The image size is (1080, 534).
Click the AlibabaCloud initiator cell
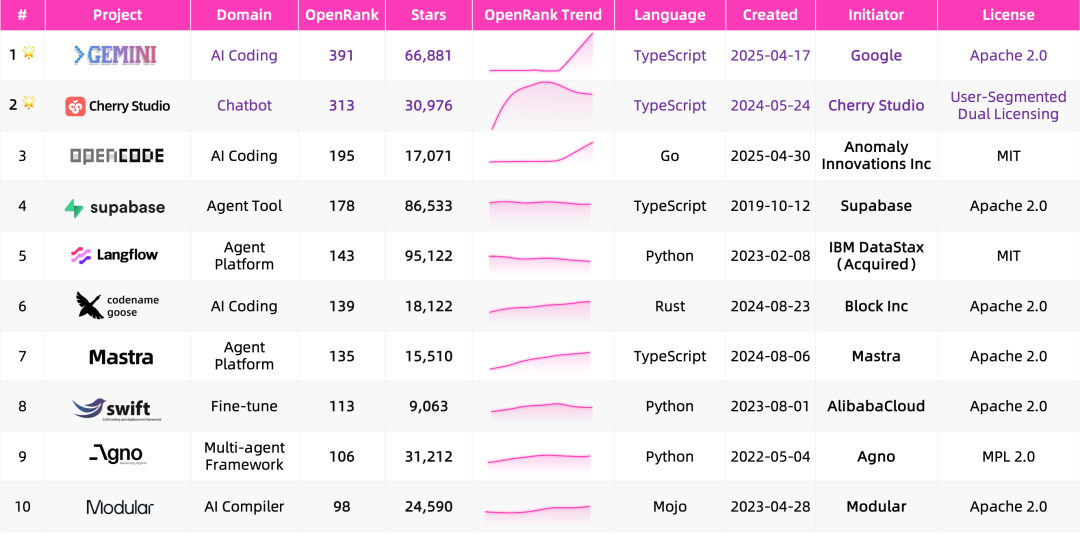click(876, 406)
